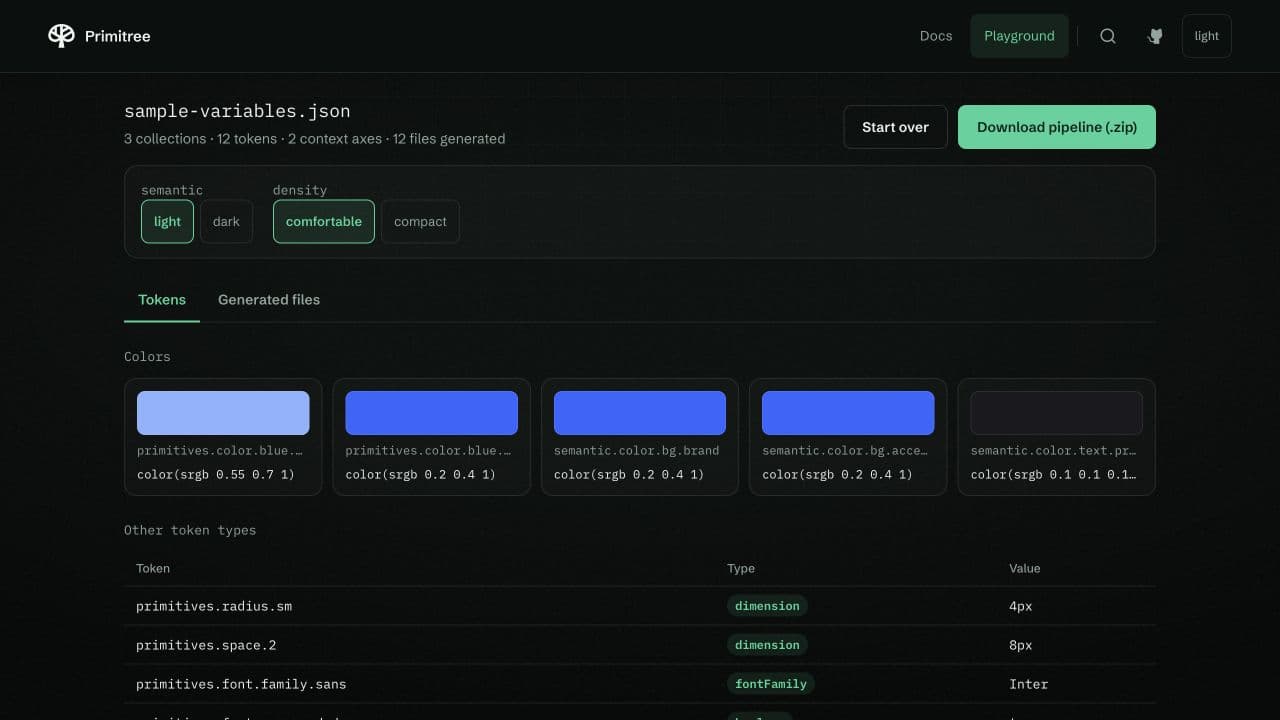Go to the Playground nav item
The width and height of the screenshot is (1280, 720).
(x=1019, y=36)
